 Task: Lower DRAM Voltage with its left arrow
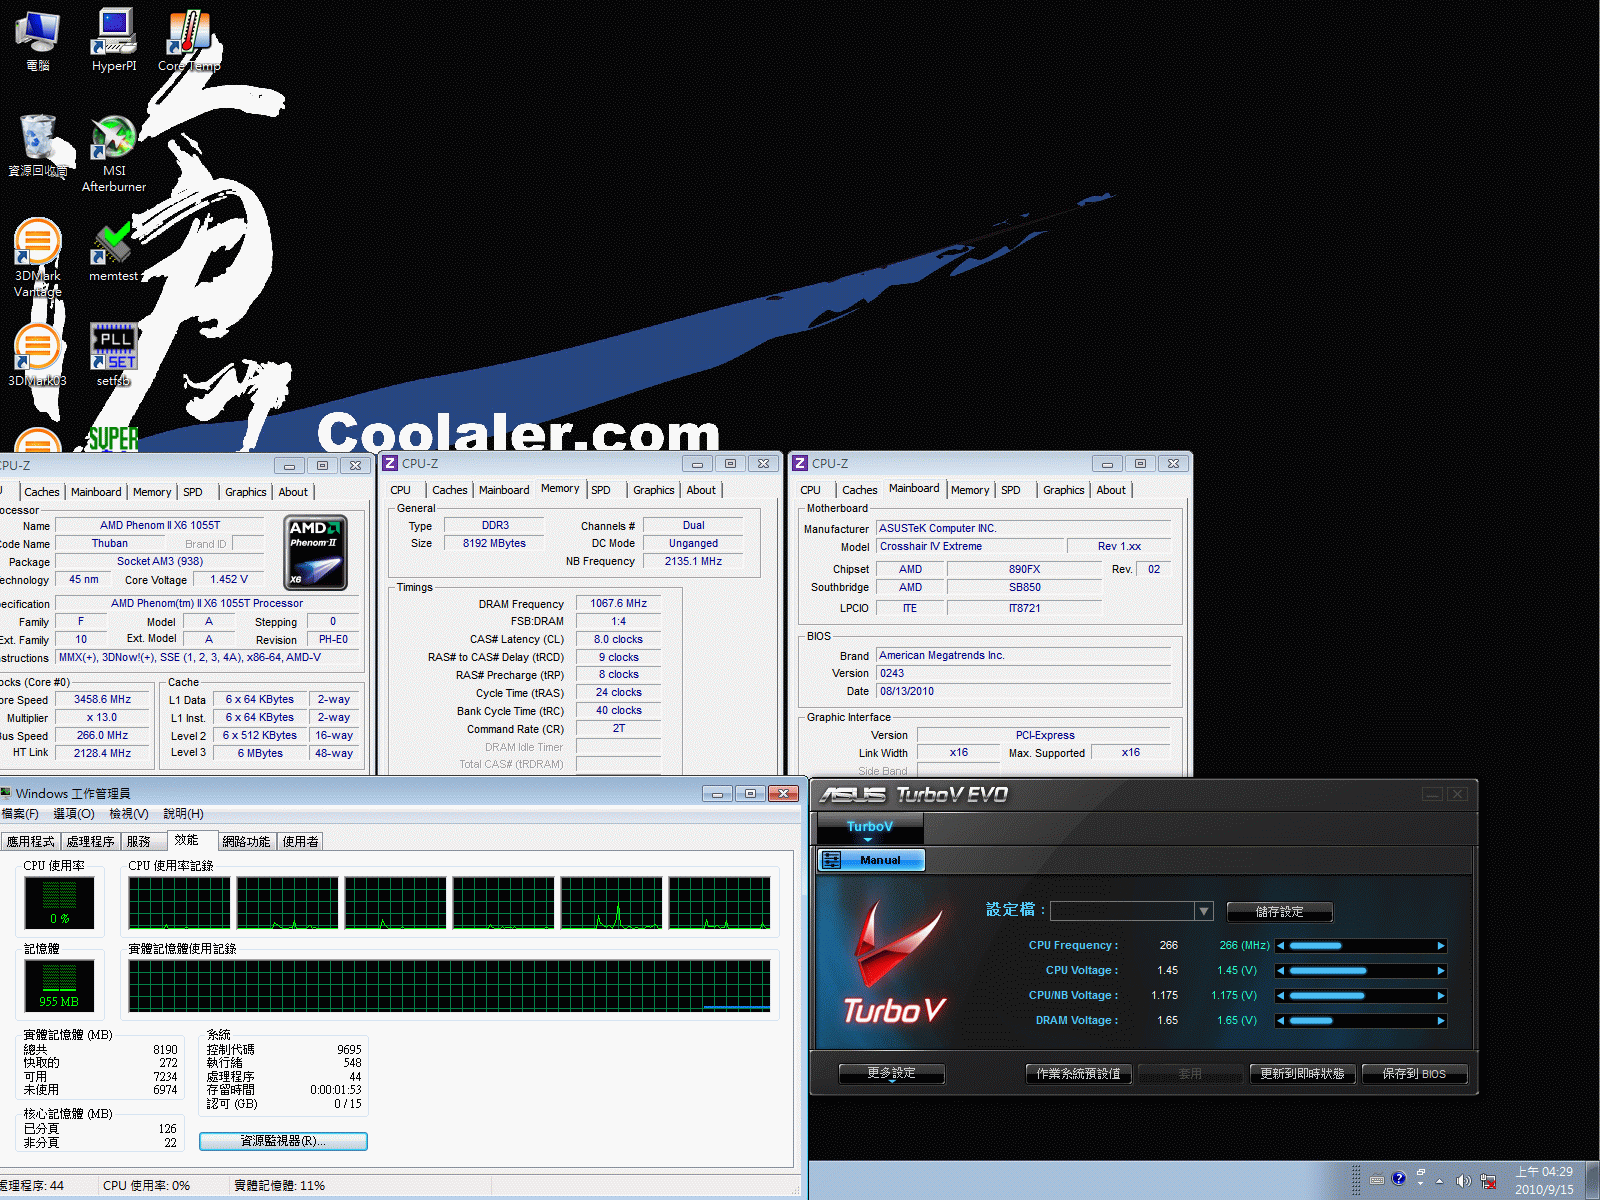(x=1280, y=1021)
